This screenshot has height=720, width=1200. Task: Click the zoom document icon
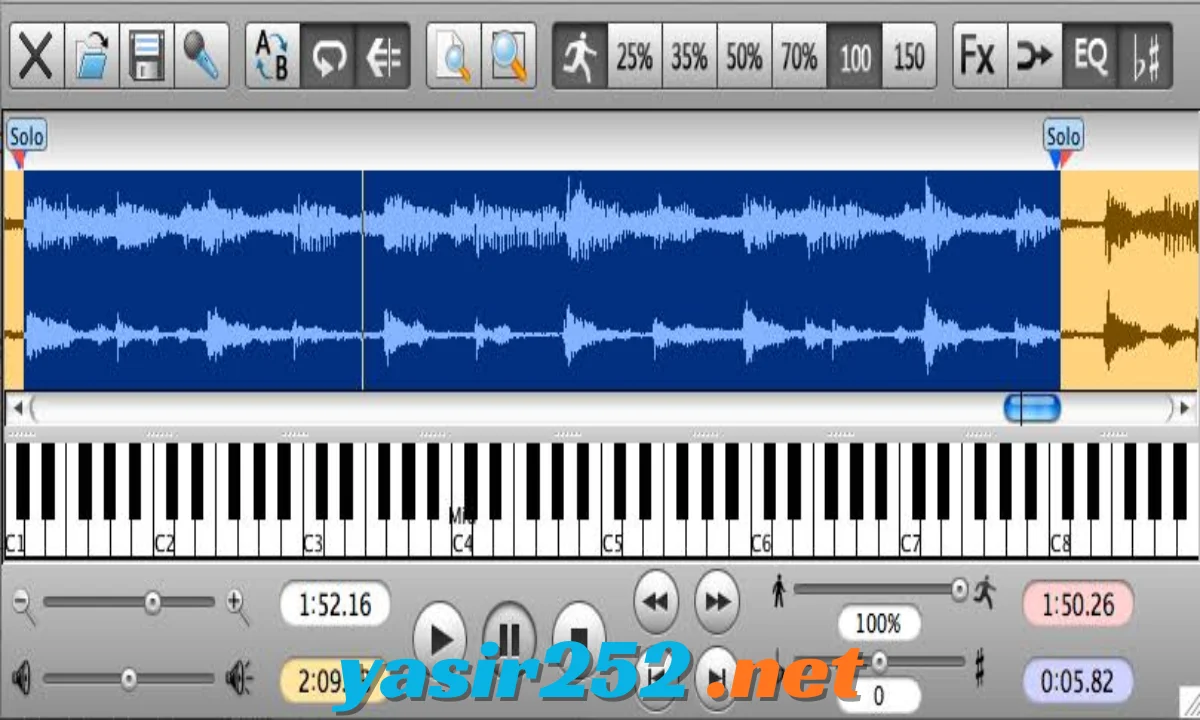click(454, 57)
